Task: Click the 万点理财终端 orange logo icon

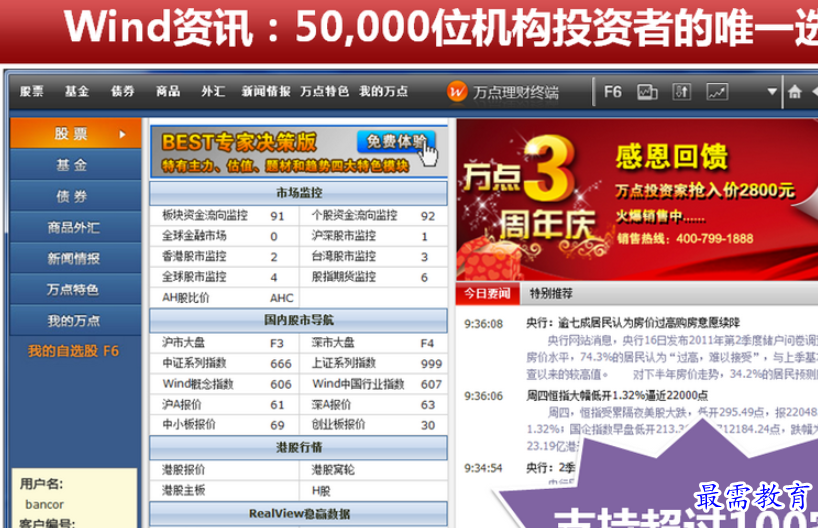Action: [x=456, y=92]
